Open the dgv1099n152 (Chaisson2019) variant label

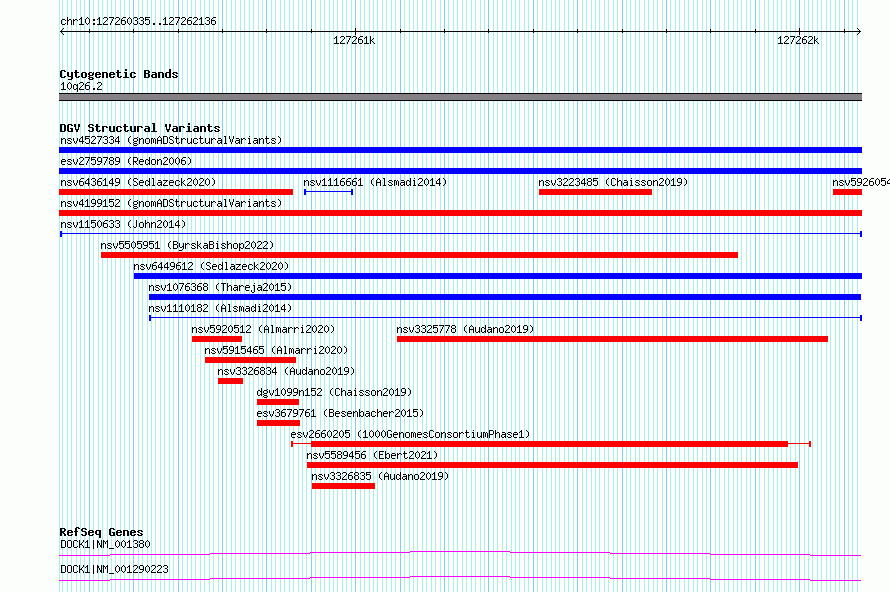click(334, 392)
